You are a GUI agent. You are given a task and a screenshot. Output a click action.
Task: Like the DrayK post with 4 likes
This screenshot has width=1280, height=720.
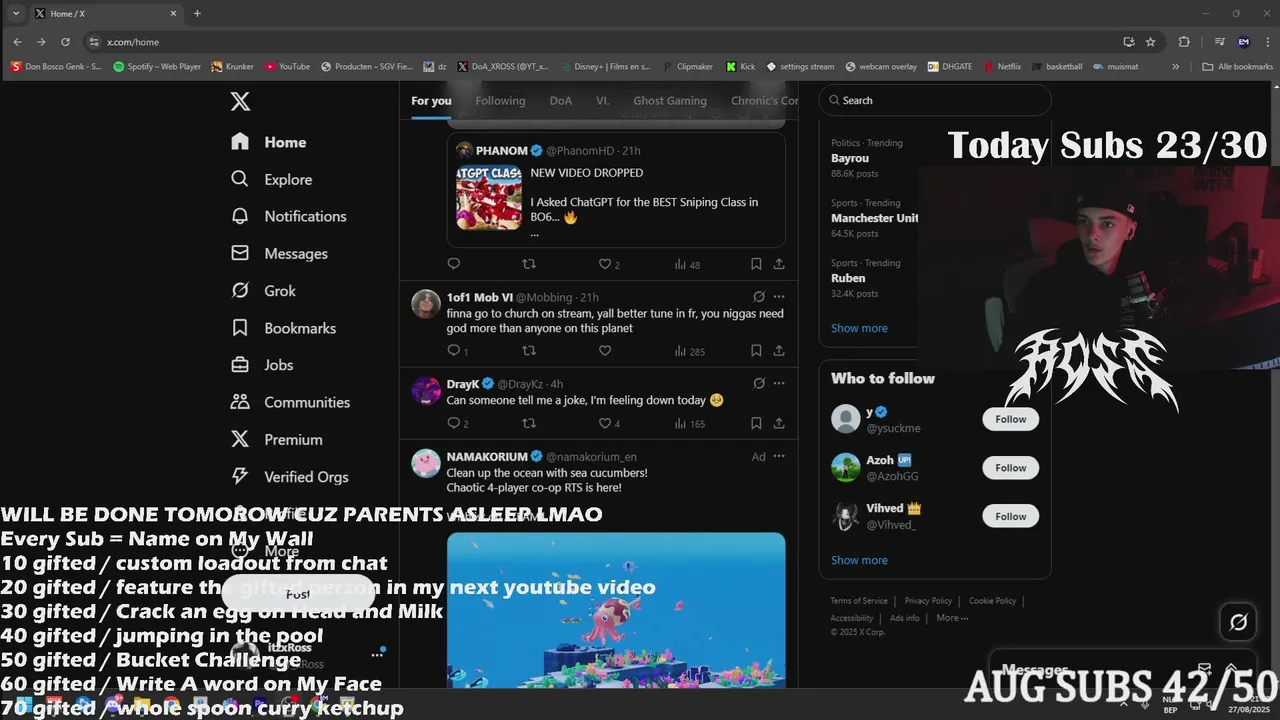tap(609, 423)
